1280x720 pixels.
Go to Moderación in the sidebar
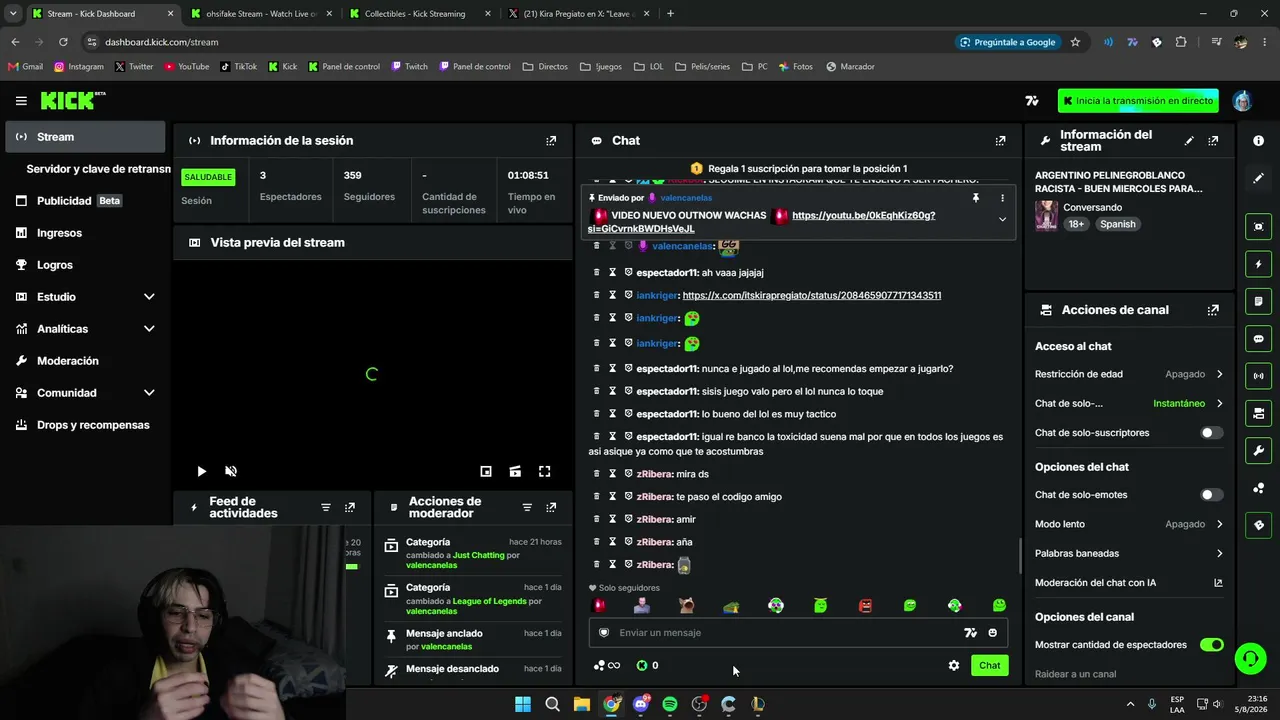[x=85, y=361]
